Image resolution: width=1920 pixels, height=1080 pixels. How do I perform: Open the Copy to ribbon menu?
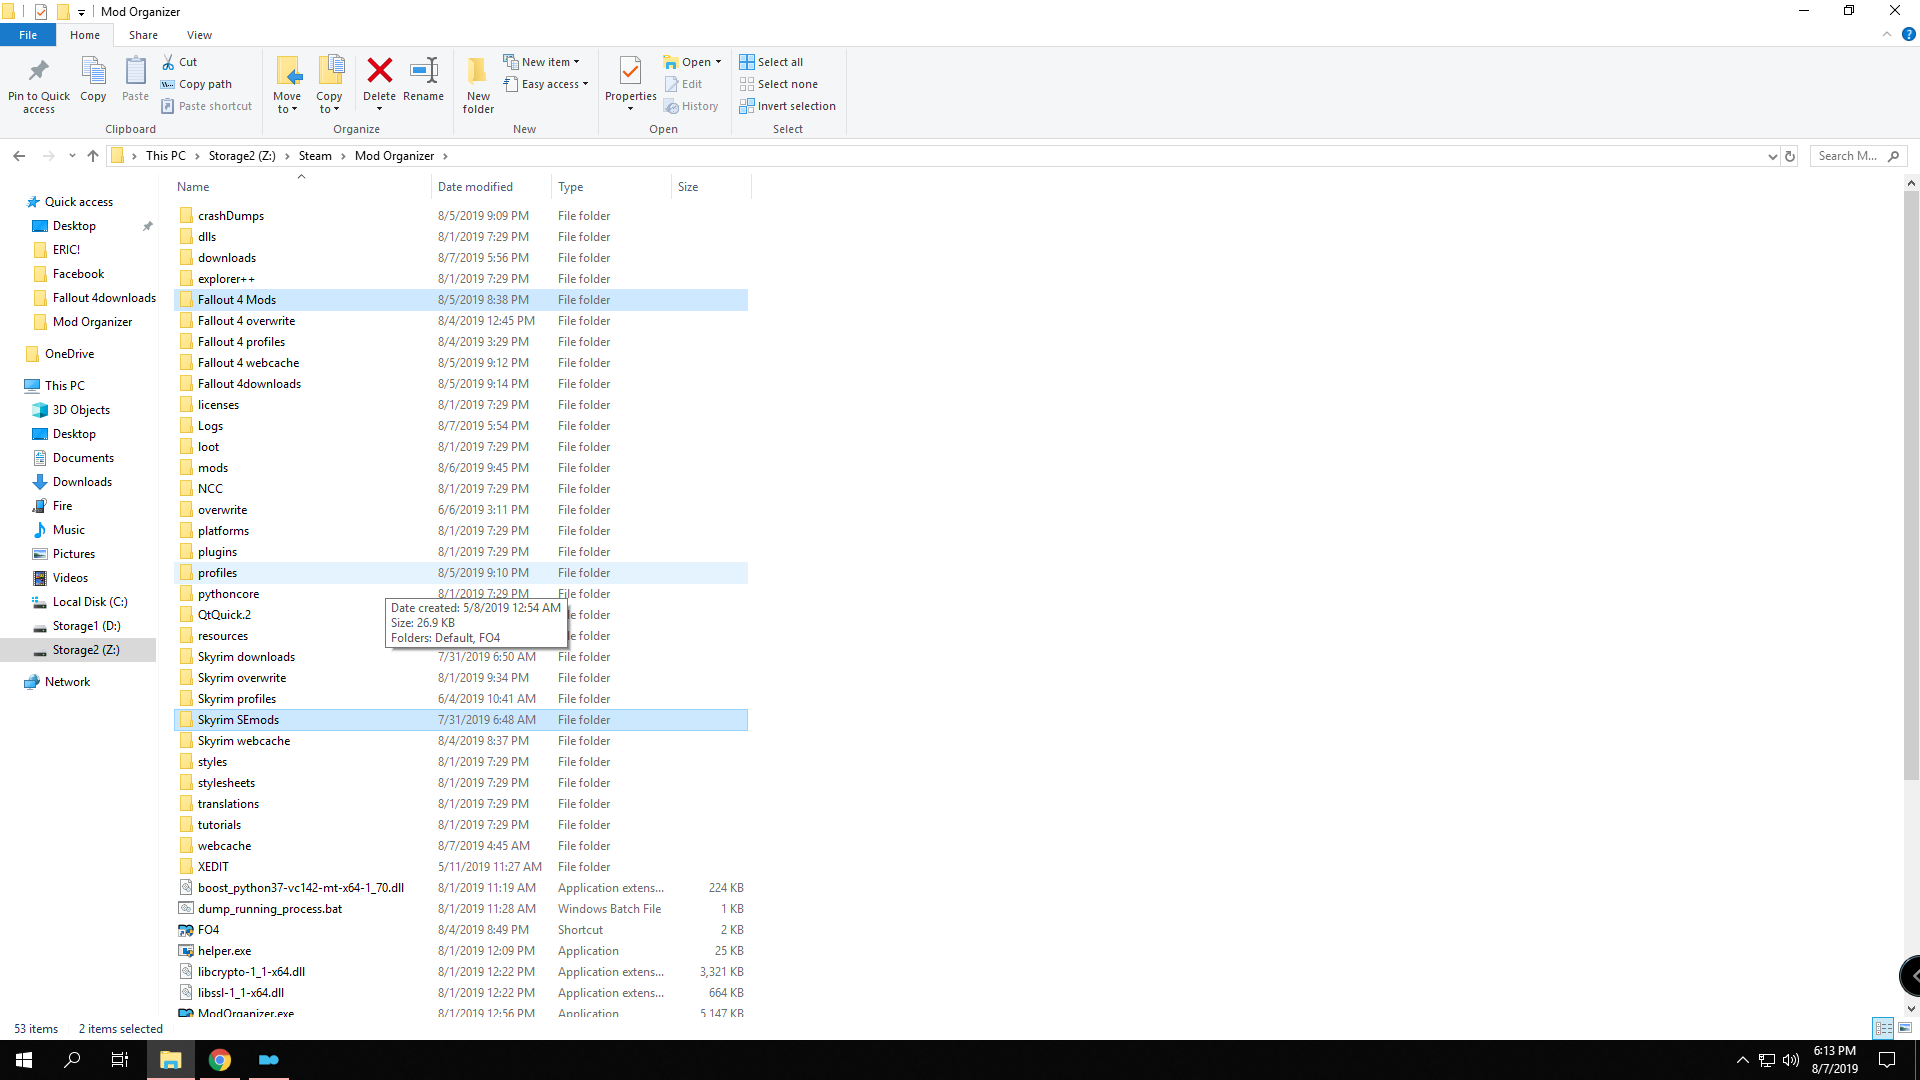(329, 85)
